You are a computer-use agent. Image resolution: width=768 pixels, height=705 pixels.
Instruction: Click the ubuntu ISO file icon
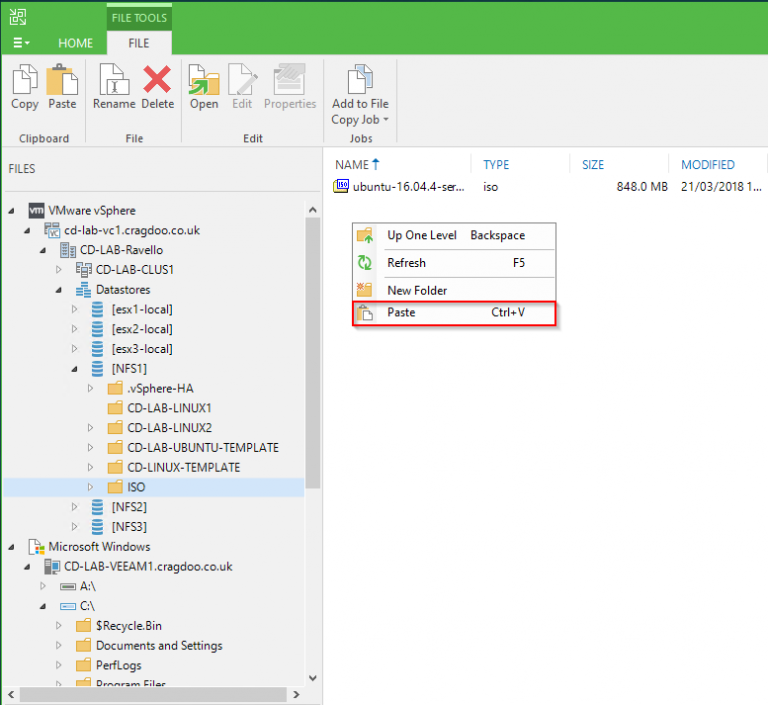342,186
